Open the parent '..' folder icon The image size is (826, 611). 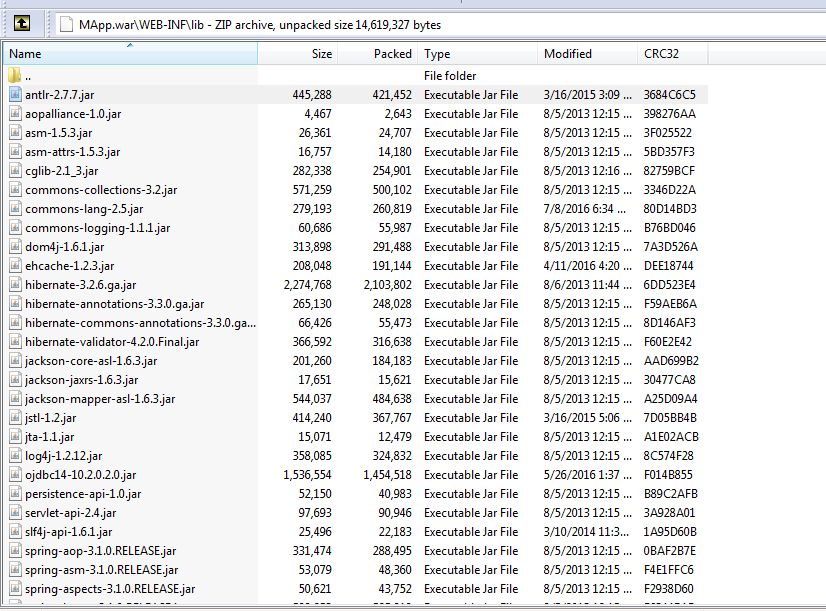pos(15,75)
